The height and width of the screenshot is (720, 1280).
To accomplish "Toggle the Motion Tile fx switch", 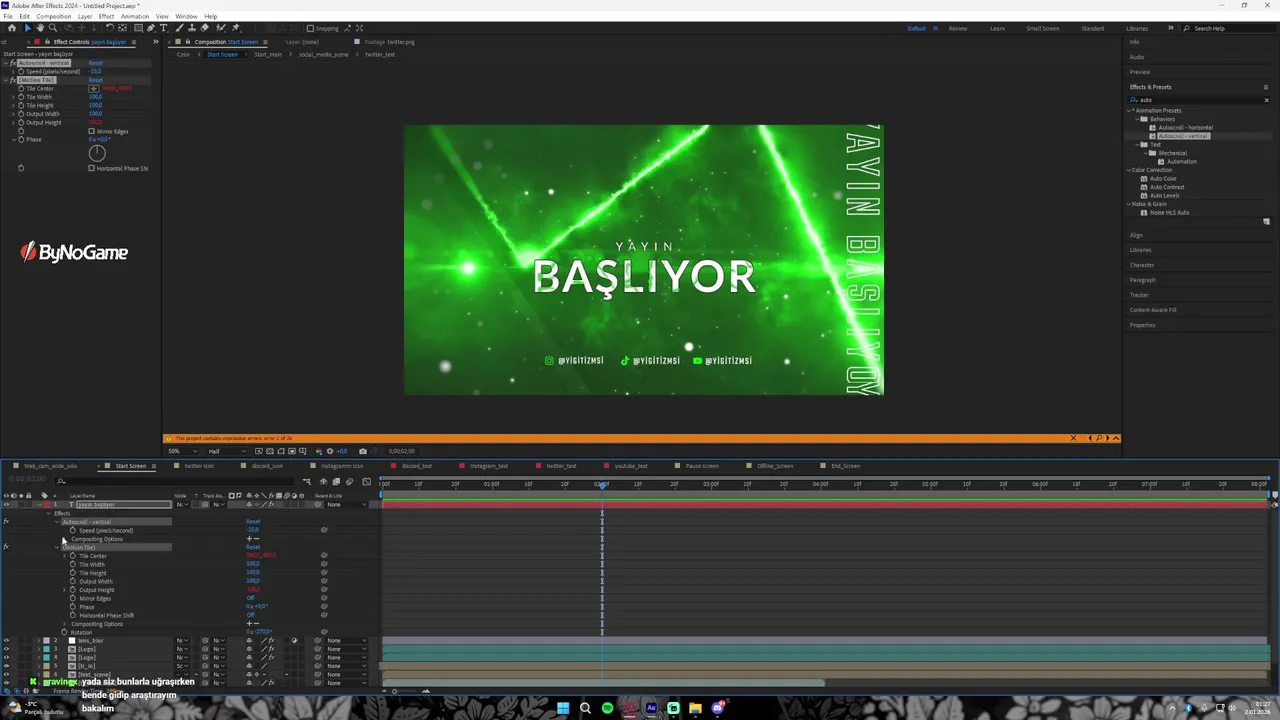I will pos(12,80).
